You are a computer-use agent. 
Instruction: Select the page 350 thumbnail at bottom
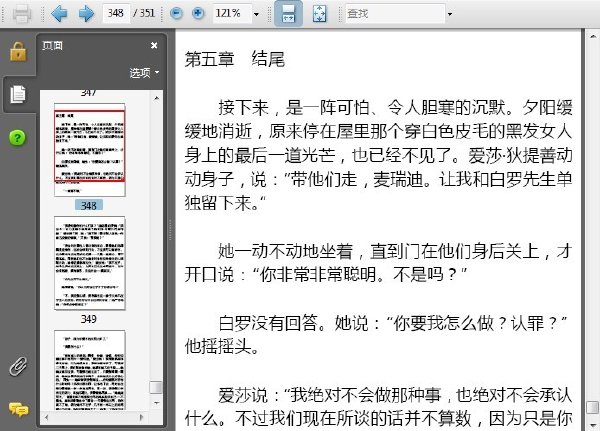tap(90, 370)
